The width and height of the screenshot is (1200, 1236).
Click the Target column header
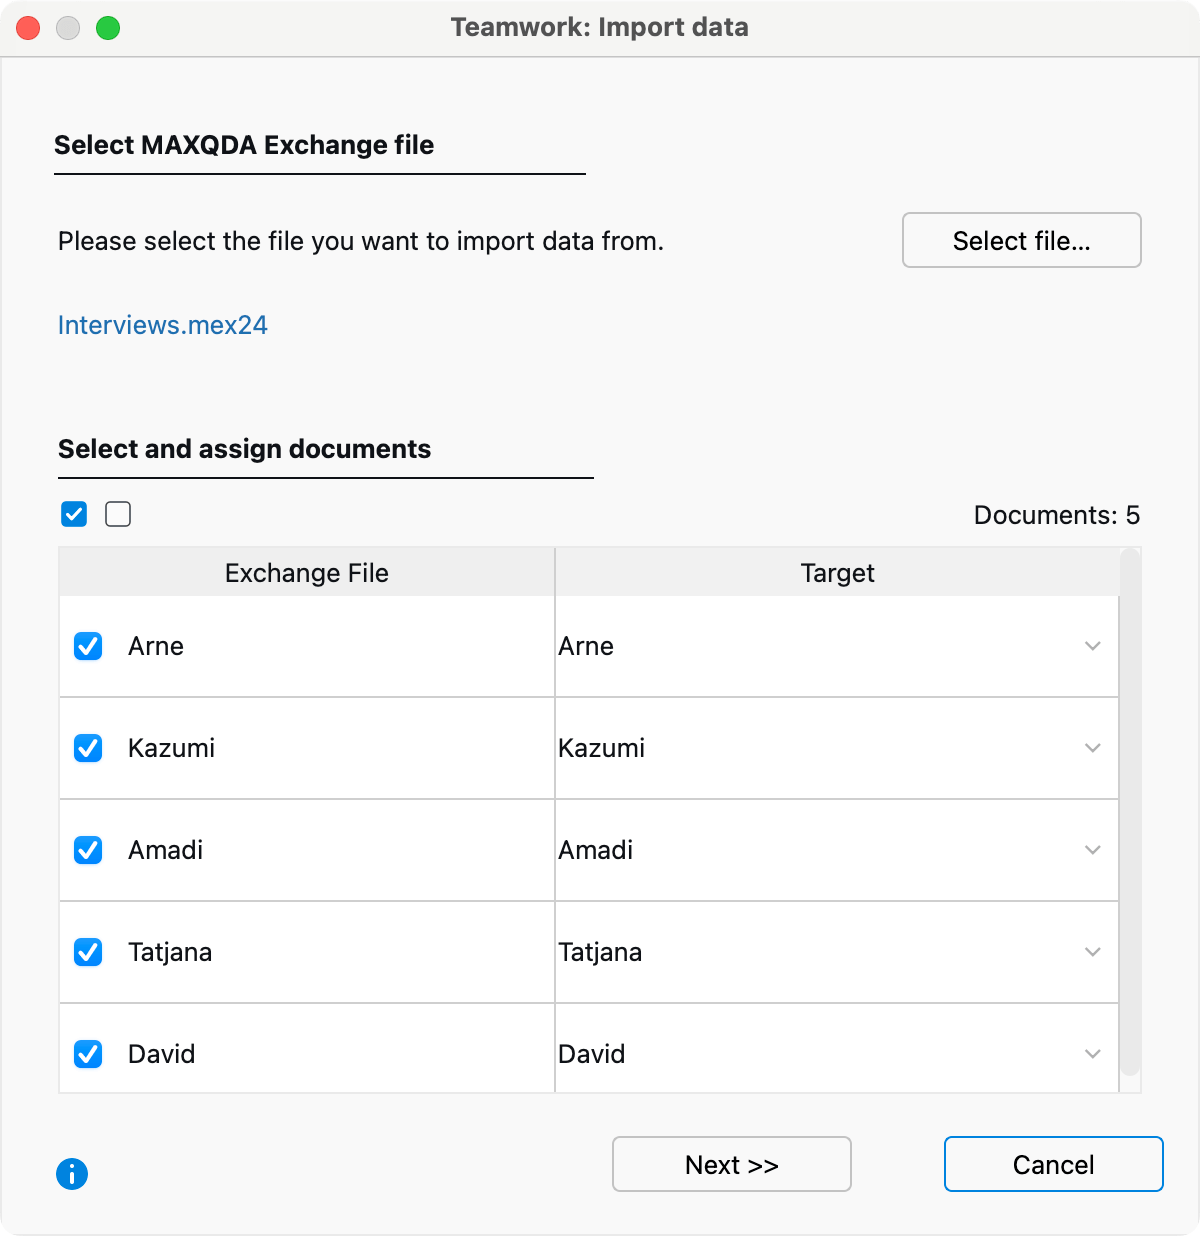click(837, 573)
